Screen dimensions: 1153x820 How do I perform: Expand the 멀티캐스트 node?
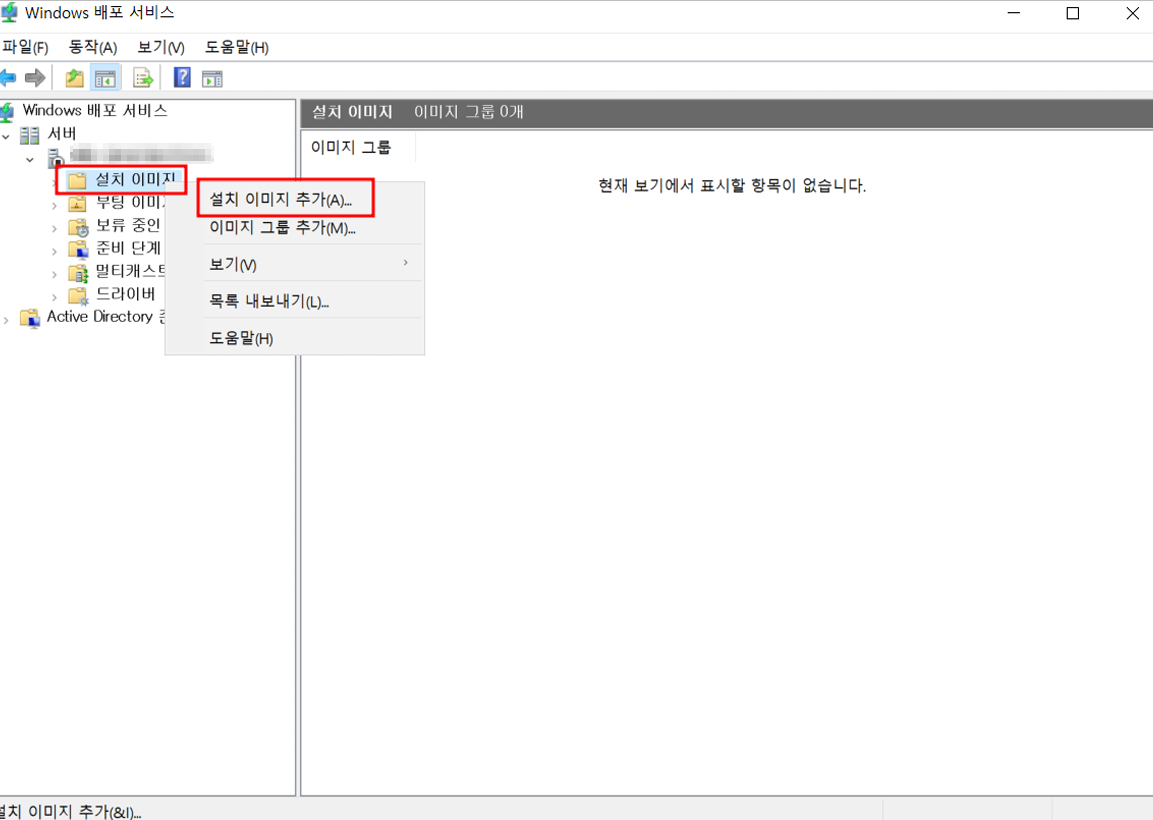pos(54,274)
